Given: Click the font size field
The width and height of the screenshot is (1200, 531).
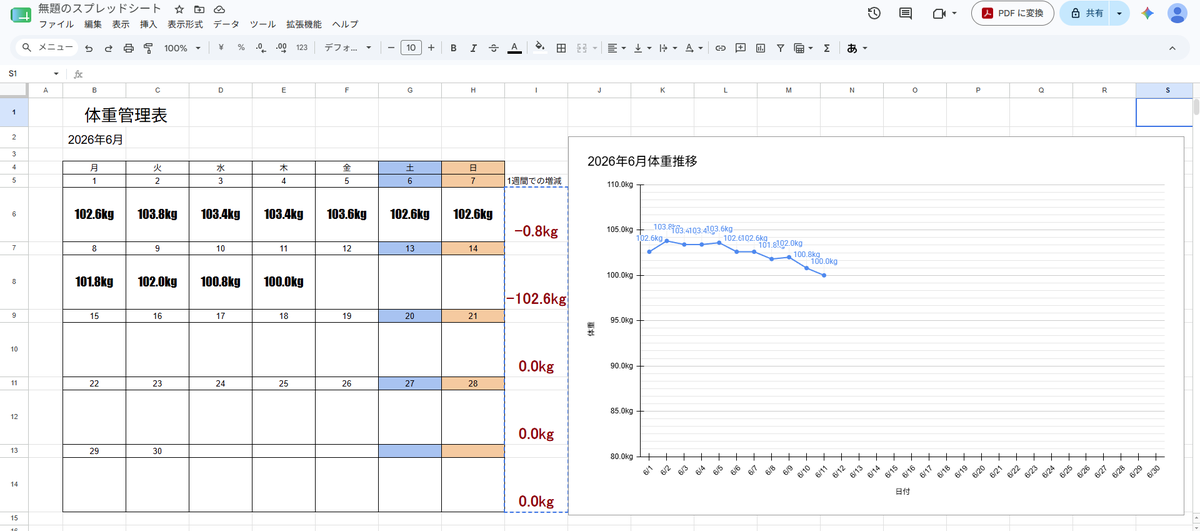Looking at the screenshot, I should 410,47.
